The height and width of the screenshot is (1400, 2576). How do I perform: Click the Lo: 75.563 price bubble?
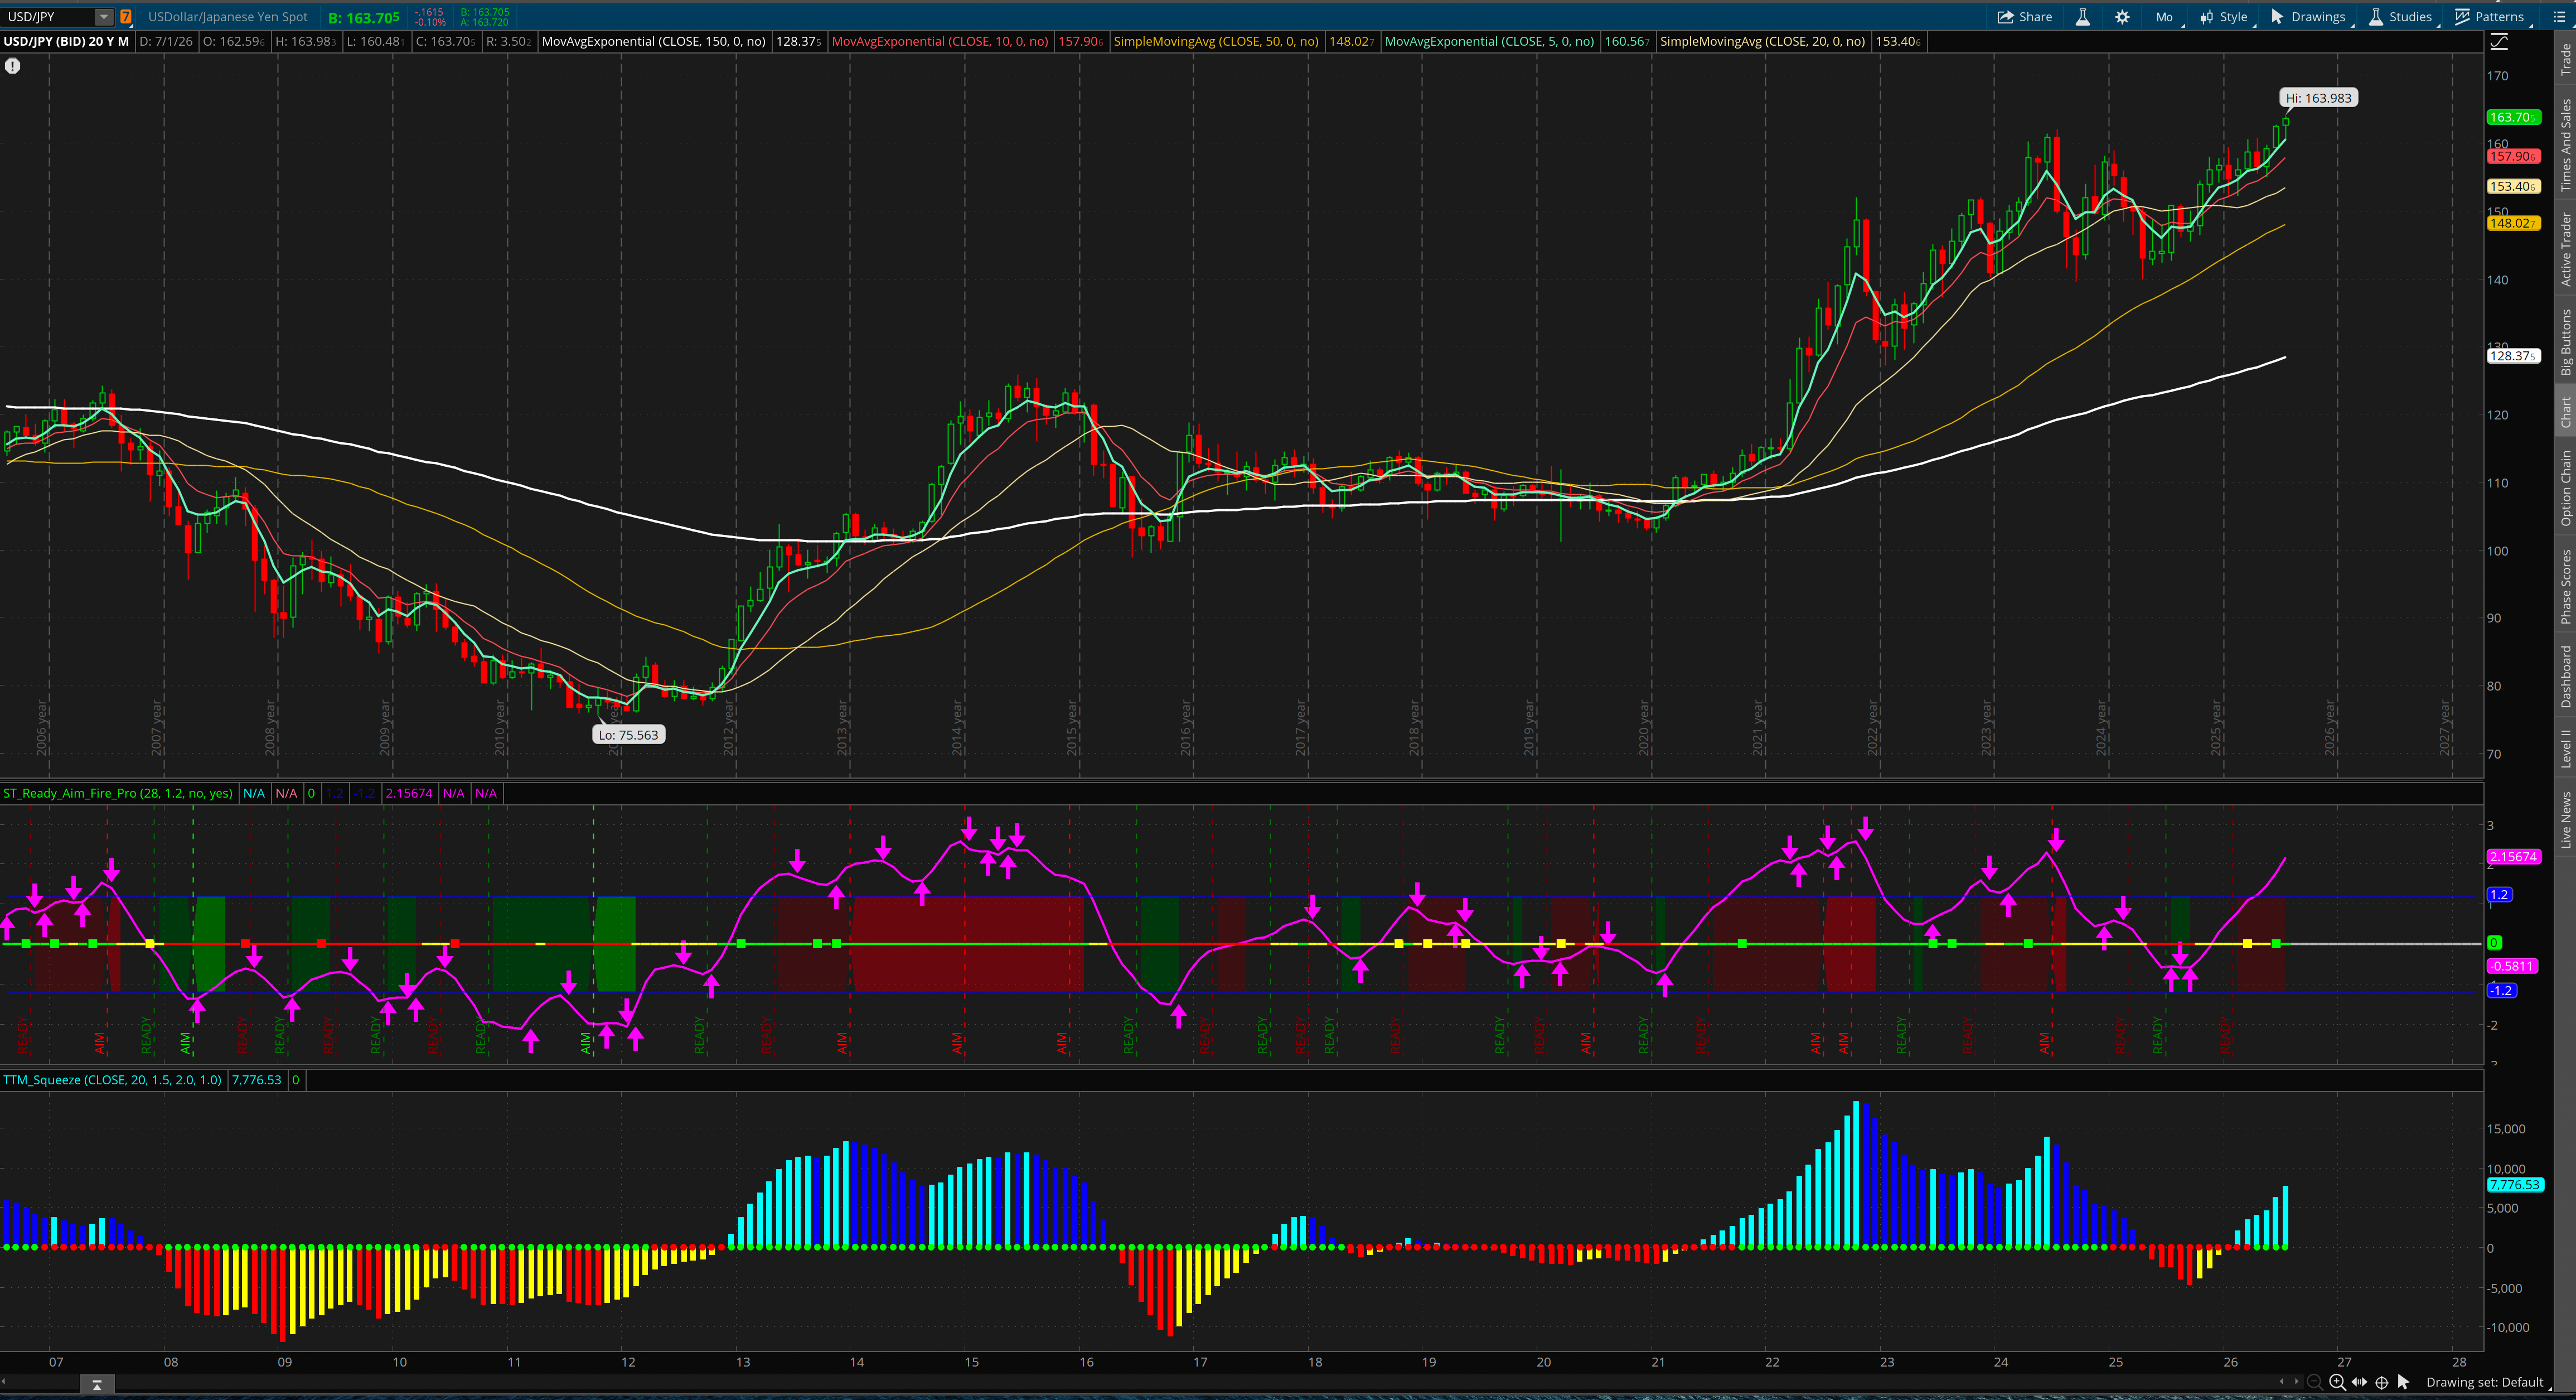click(x=629, y=735)
